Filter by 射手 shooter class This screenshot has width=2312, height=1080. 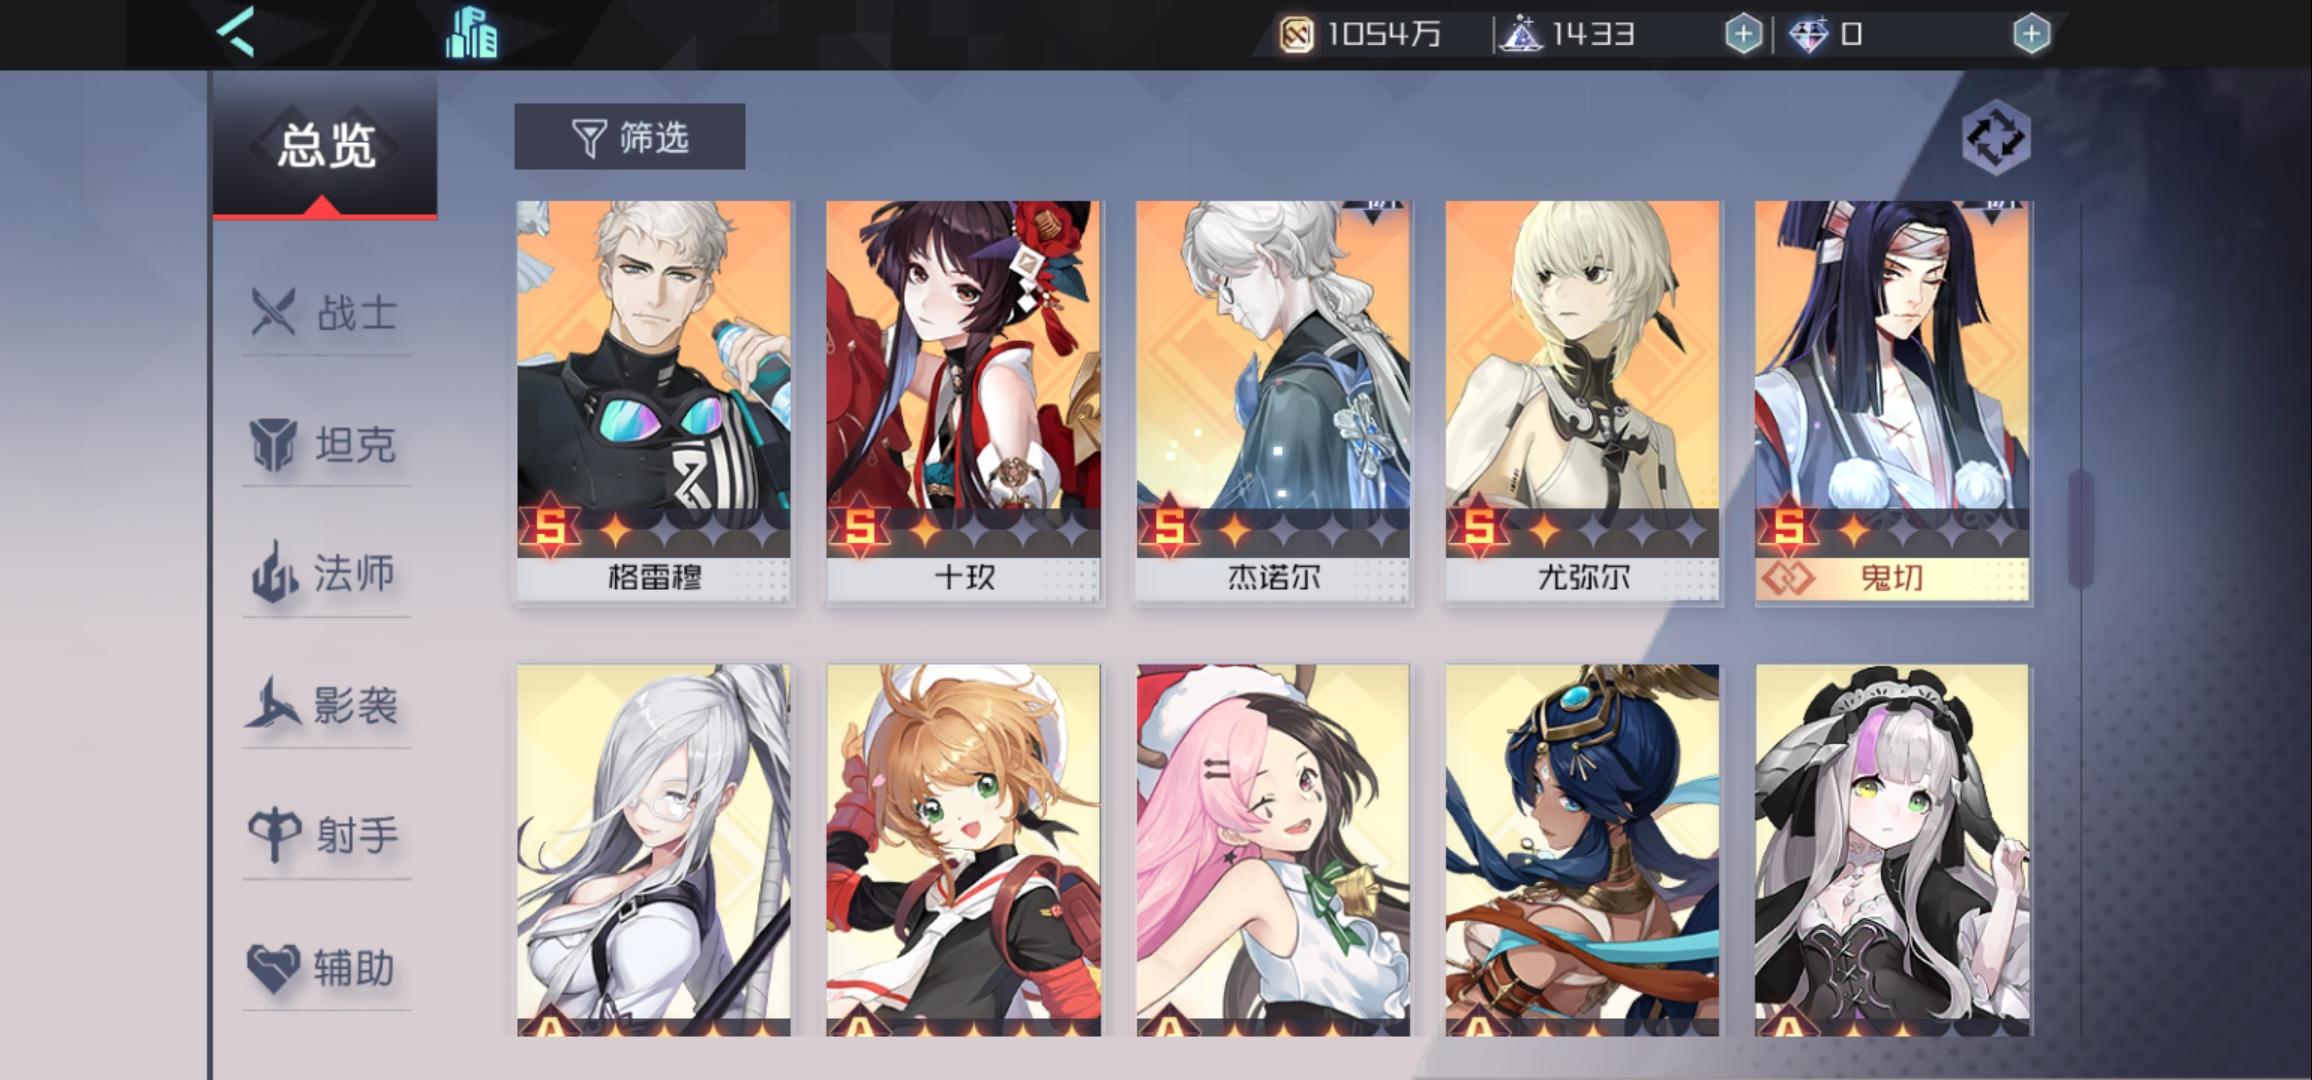(326, 836)
